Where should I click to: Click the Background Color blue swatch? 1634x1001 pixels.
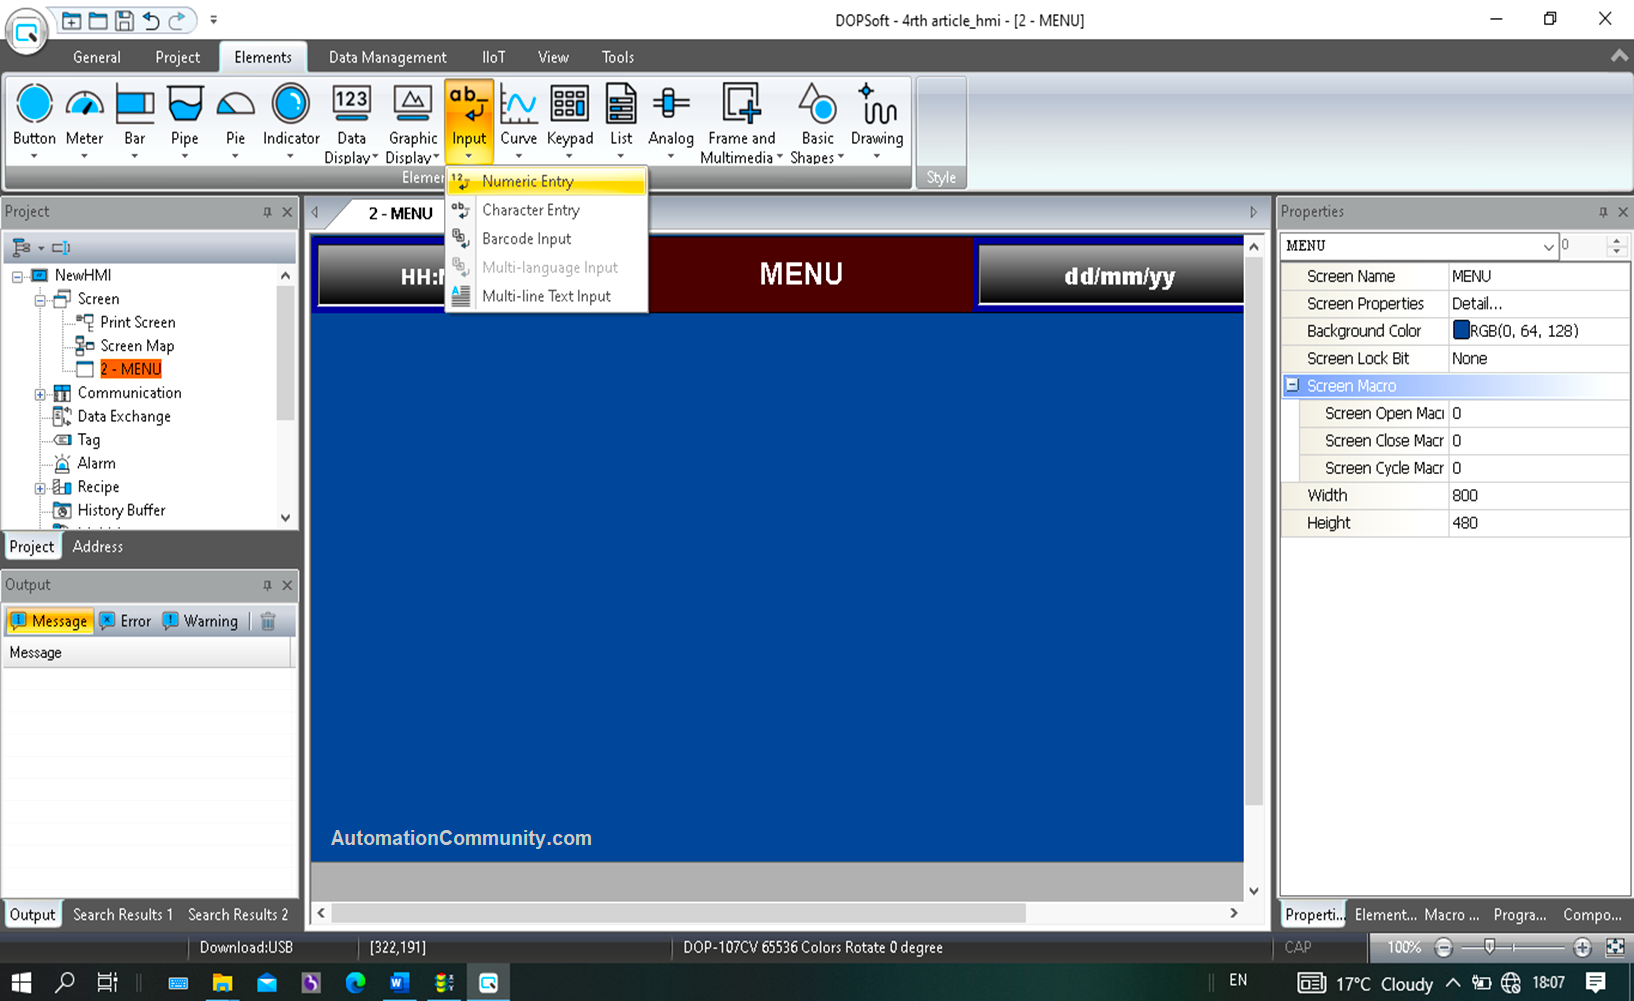(1461, 330)
